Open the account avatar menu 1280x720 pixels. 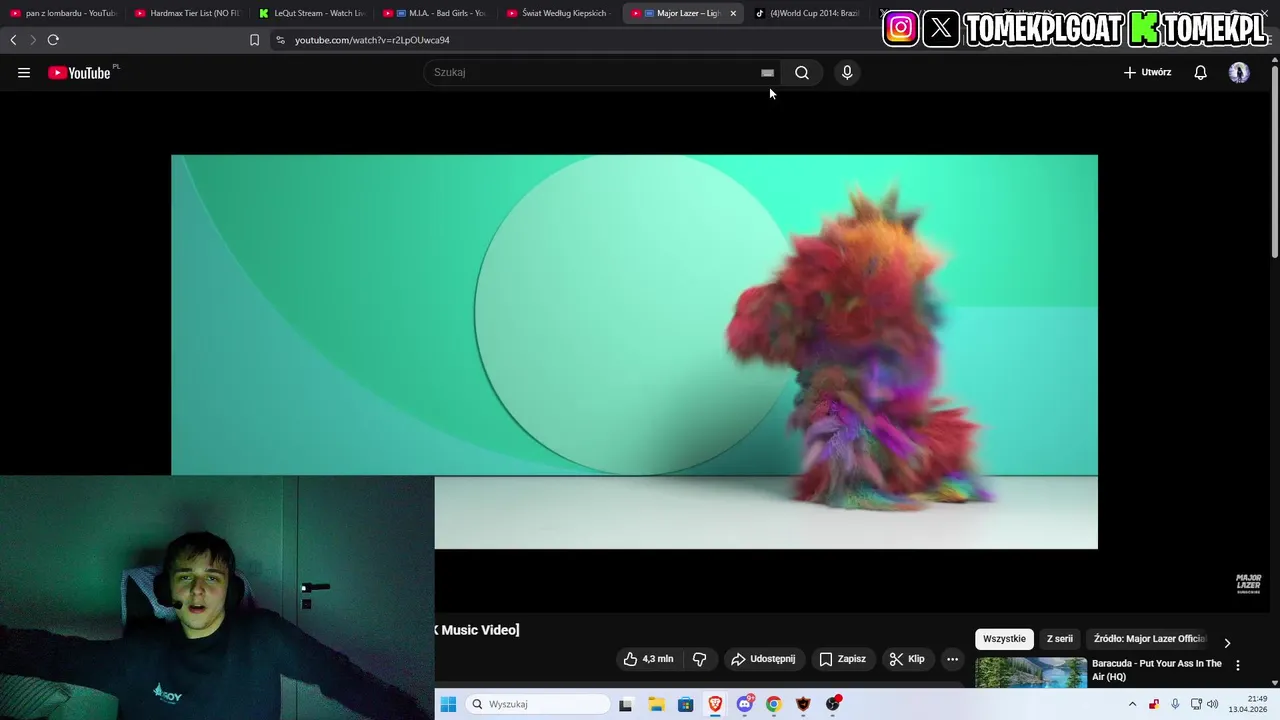tap(1239, 72)
